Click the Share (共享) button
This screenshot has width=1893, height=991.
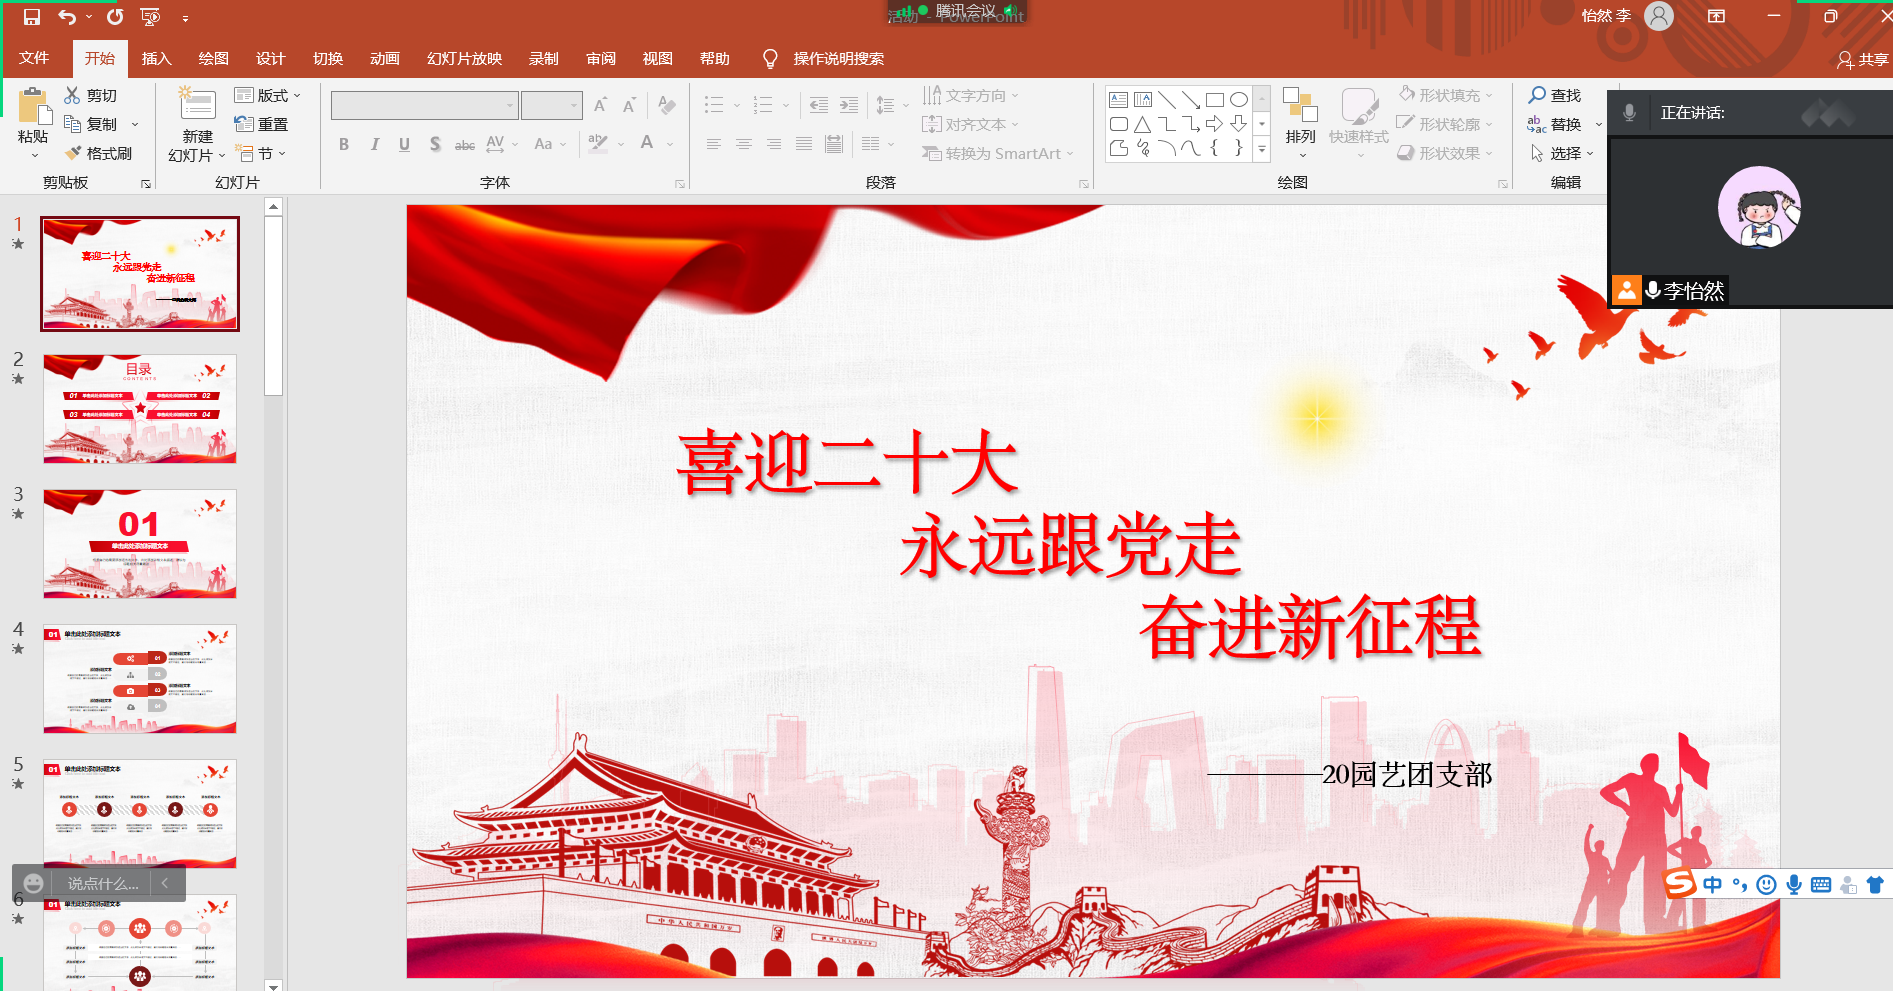pyautogui.click(x=1863, y=59)
